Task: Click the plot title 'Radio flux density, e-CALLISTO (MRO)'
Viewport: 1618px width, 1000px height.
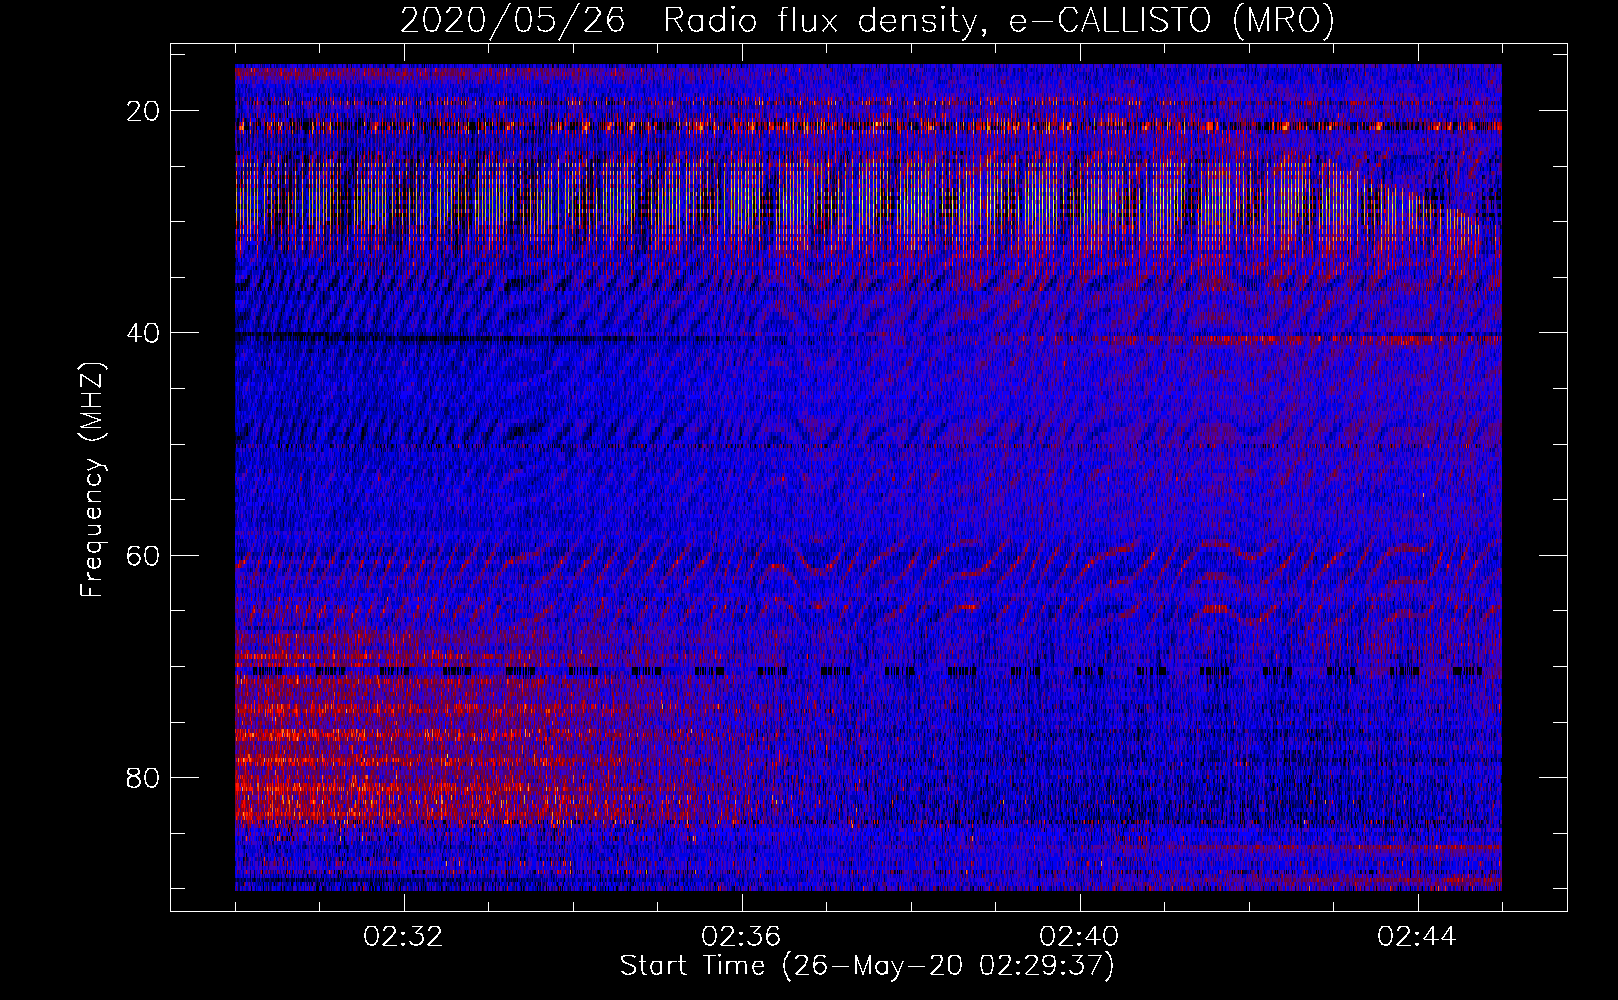Action: pos(999,20)
